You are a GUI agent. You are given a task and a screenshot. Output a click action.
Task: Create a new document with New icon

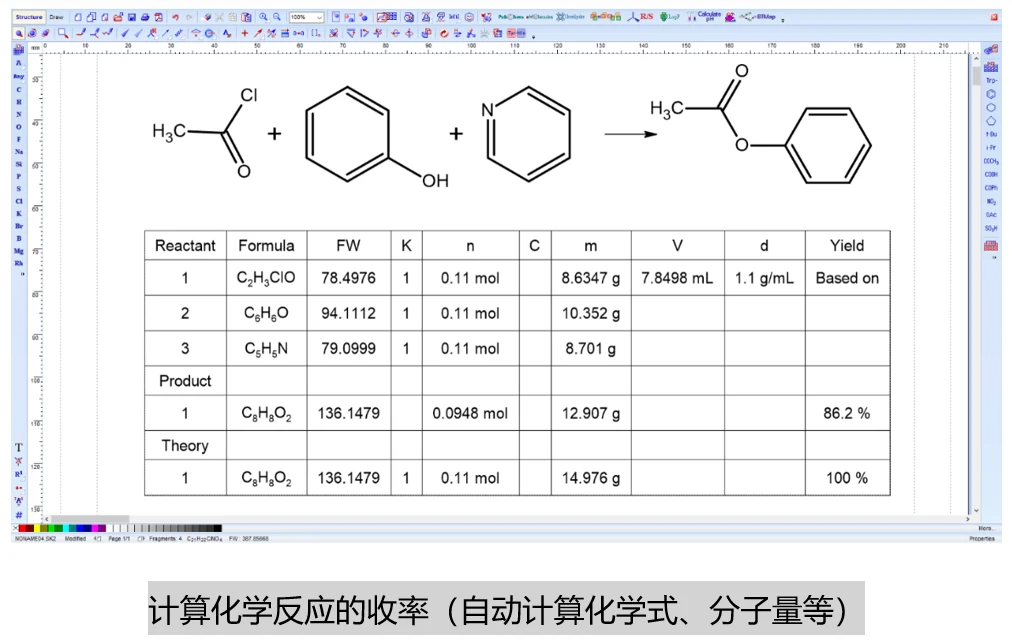(x=77, y=17)
